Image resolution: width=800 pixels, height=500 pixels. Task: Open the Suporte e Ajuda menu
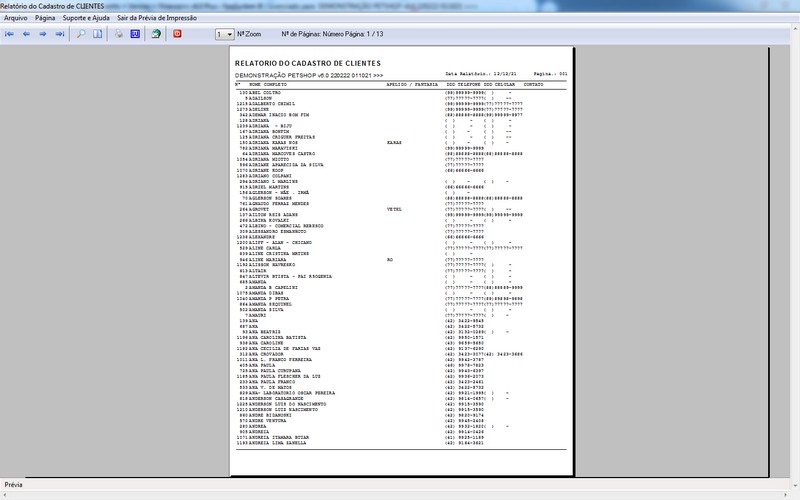point(86,18)
